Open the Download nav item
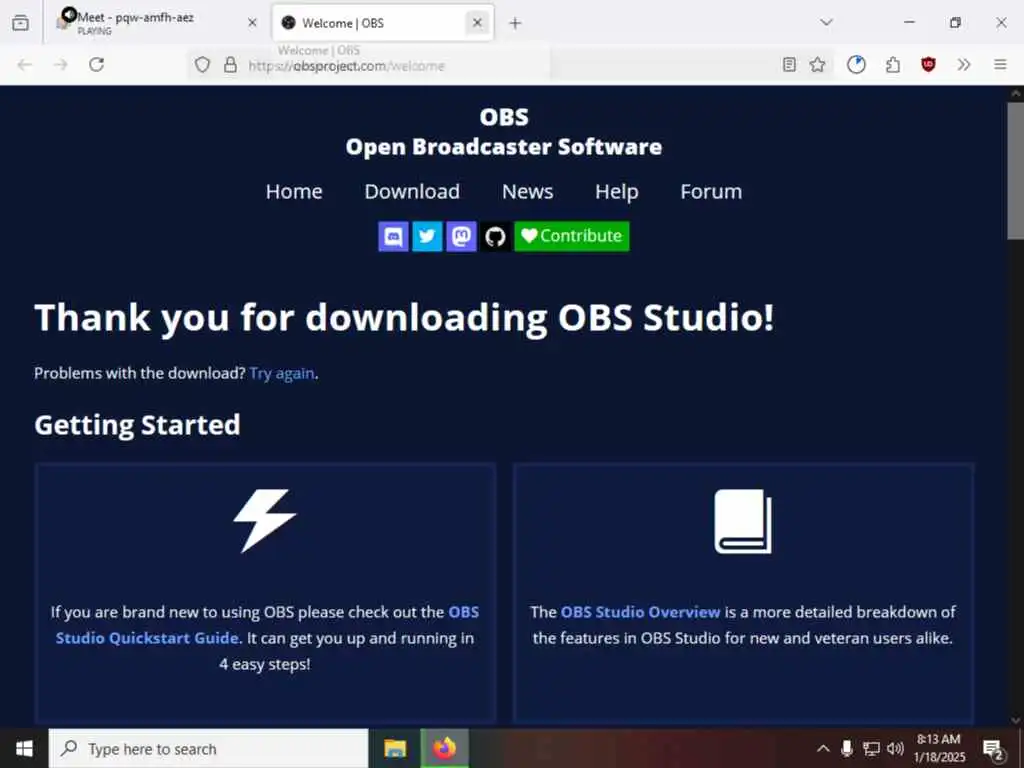The height and width of the screenshot is (768, 1024). pyautogui.click(x=412, y=191)
